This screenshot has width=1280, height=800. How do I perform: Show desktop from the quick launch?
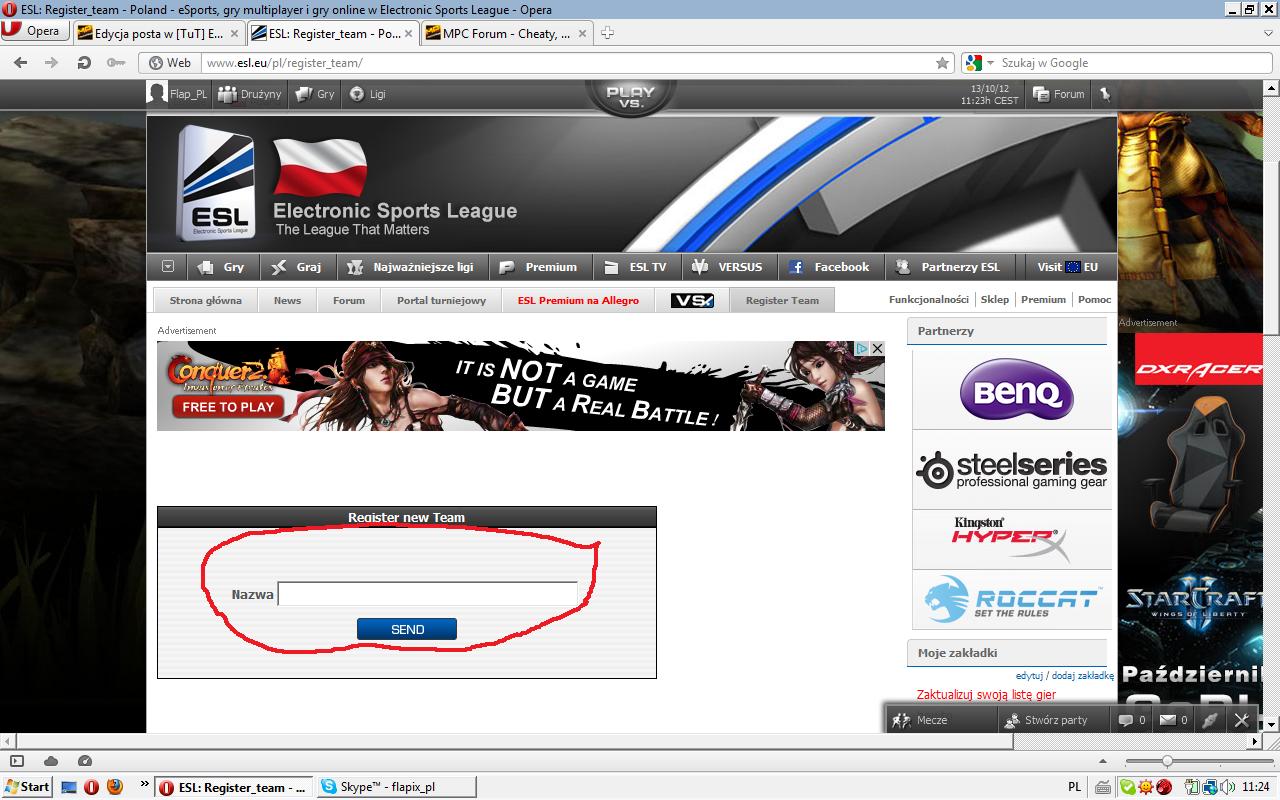click(x=69, y=787)
